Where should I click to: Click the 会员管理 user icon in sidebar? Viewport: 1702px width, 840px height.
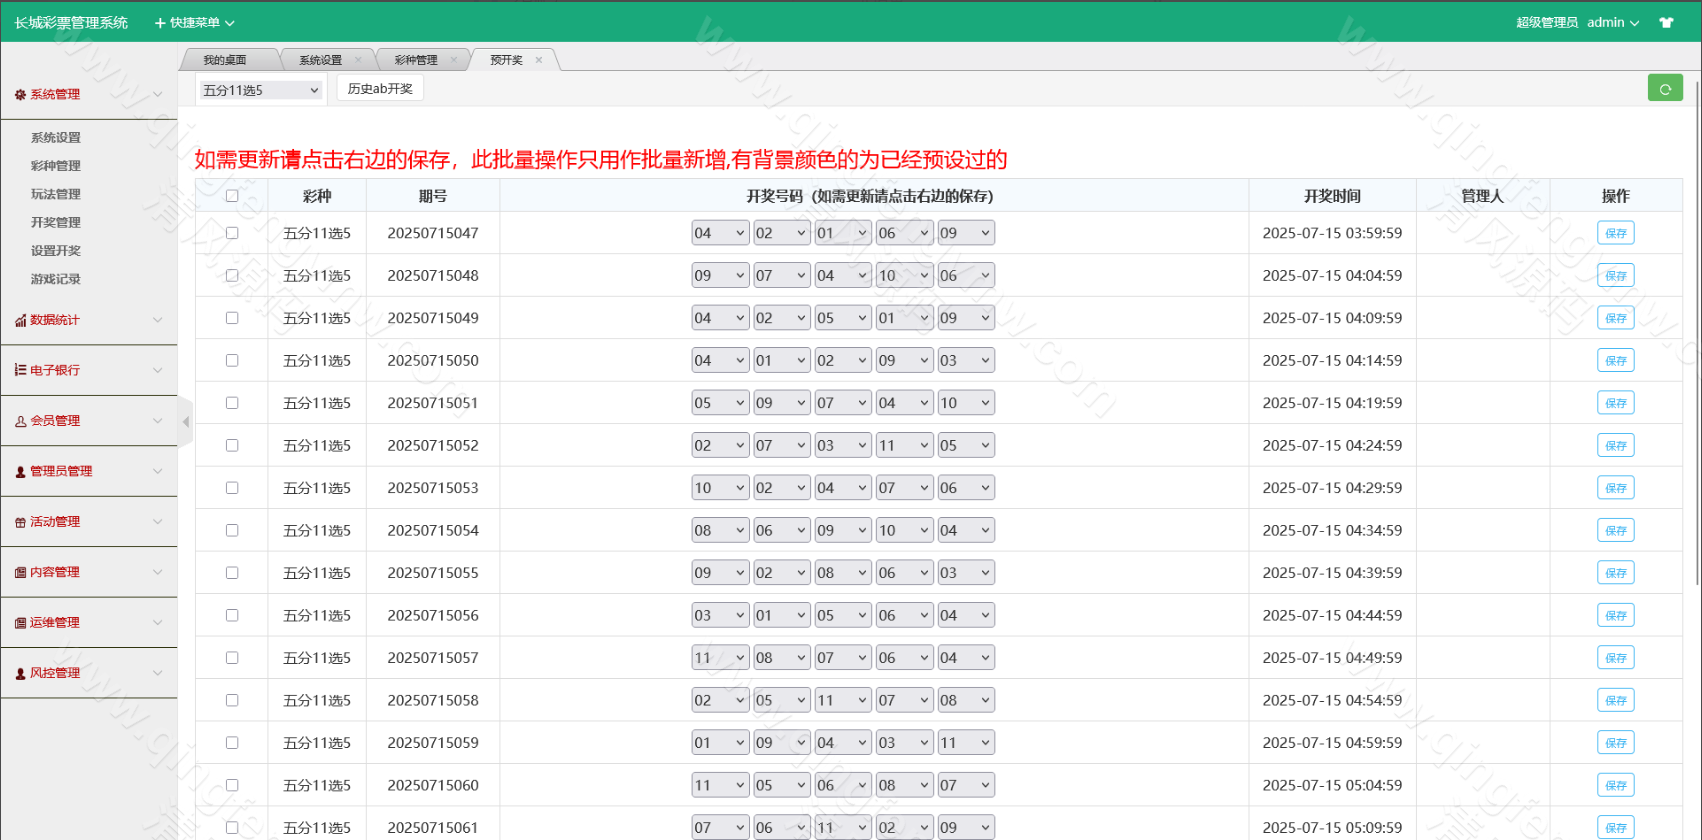click(x=20, y=422)
